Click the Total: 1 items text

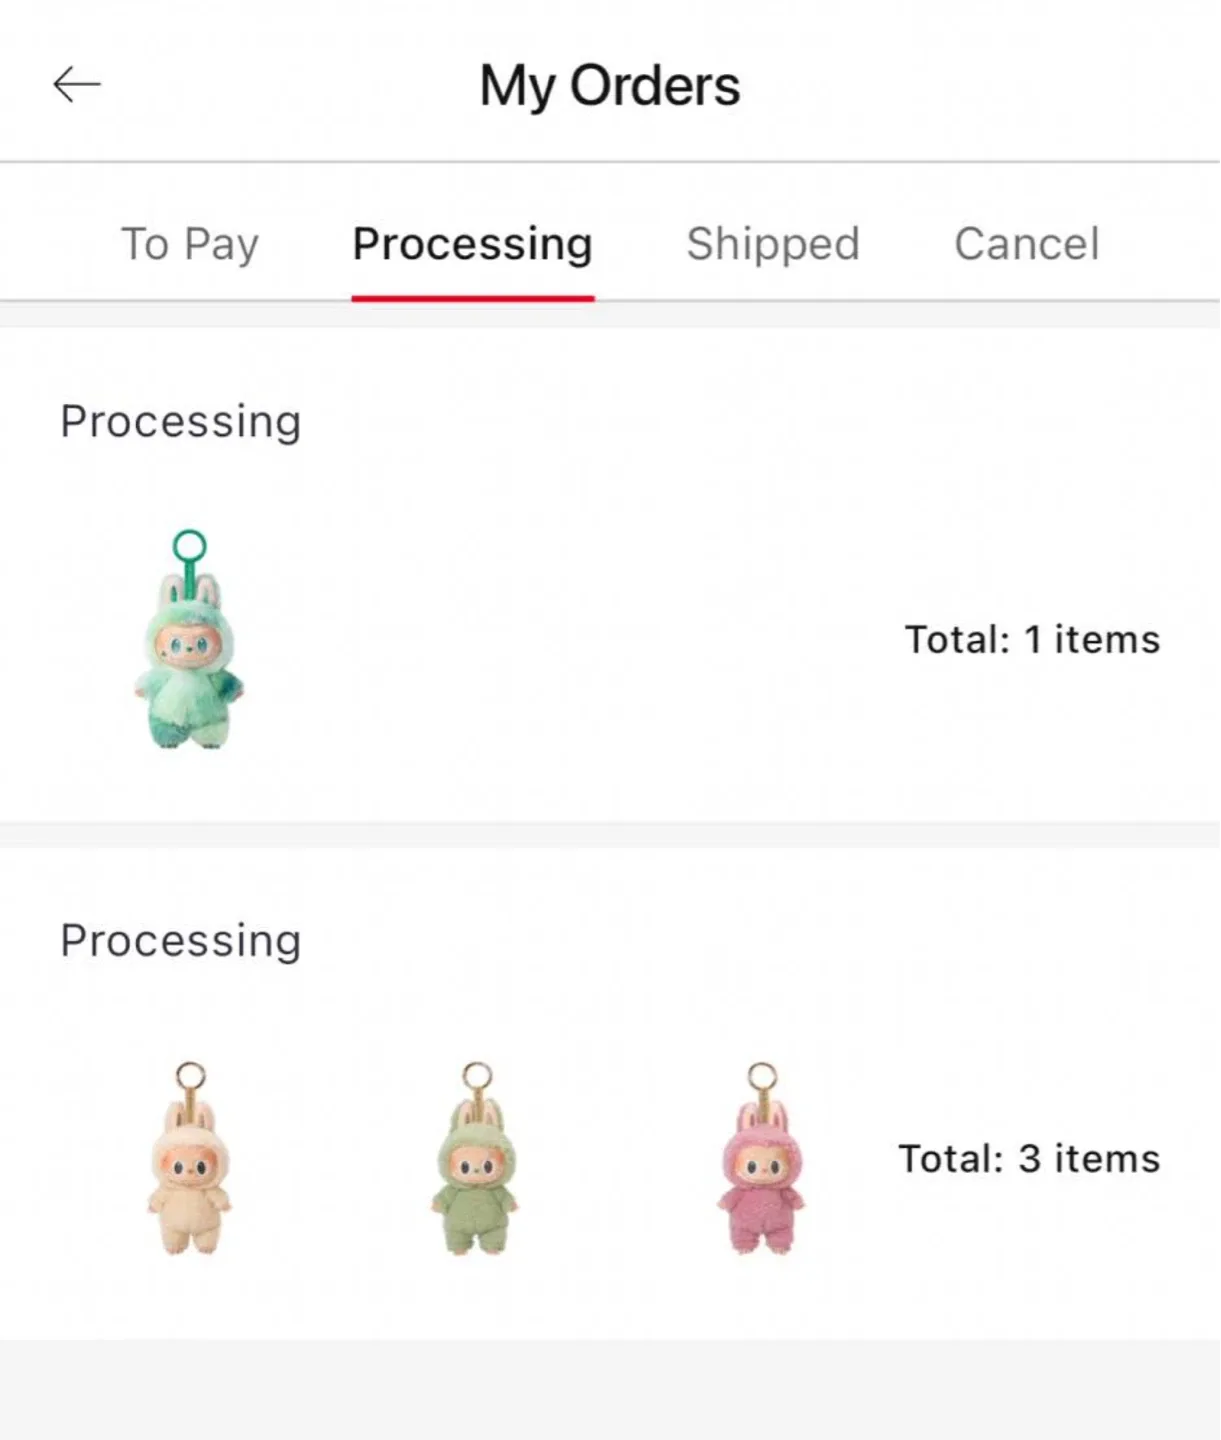(x=1030, y=639)
